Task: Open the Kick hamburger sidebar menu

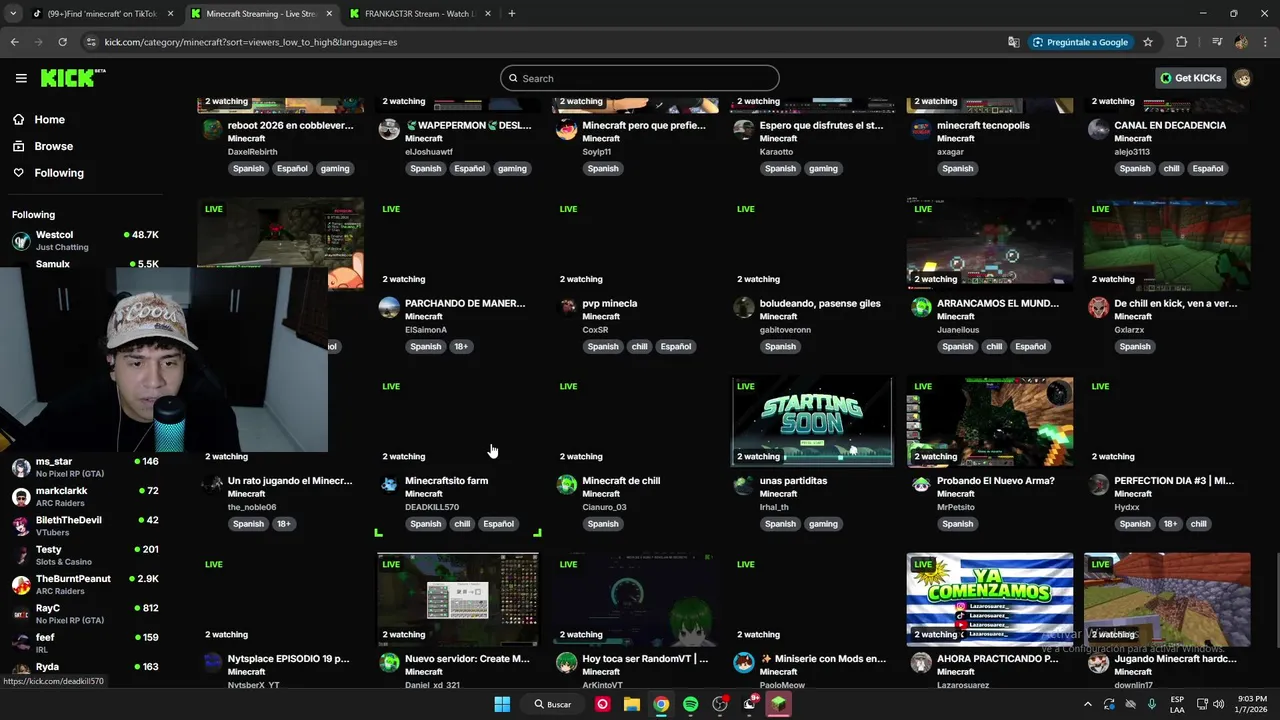Action: click(21, 78)
